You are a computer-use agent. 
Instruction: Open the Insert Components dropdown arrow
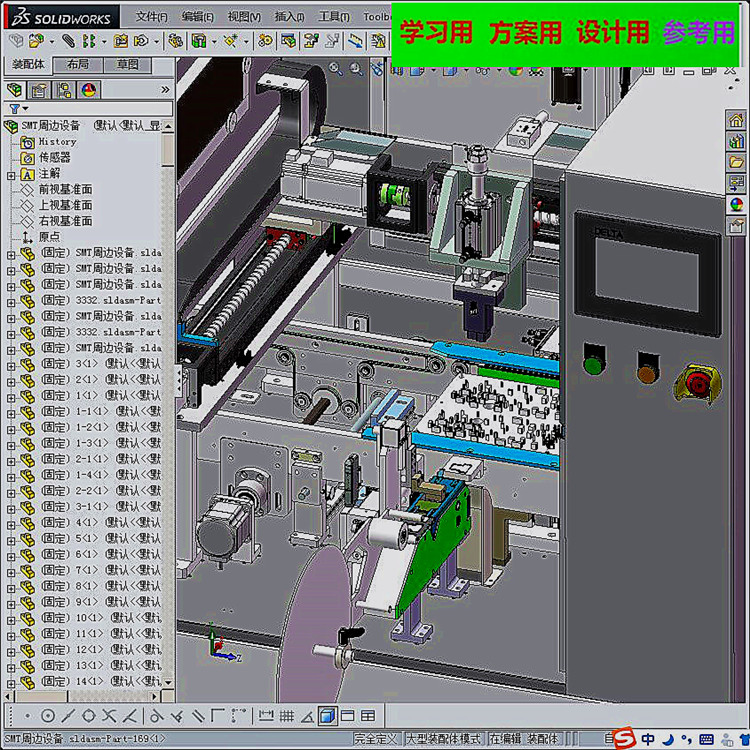pos(51,42)
